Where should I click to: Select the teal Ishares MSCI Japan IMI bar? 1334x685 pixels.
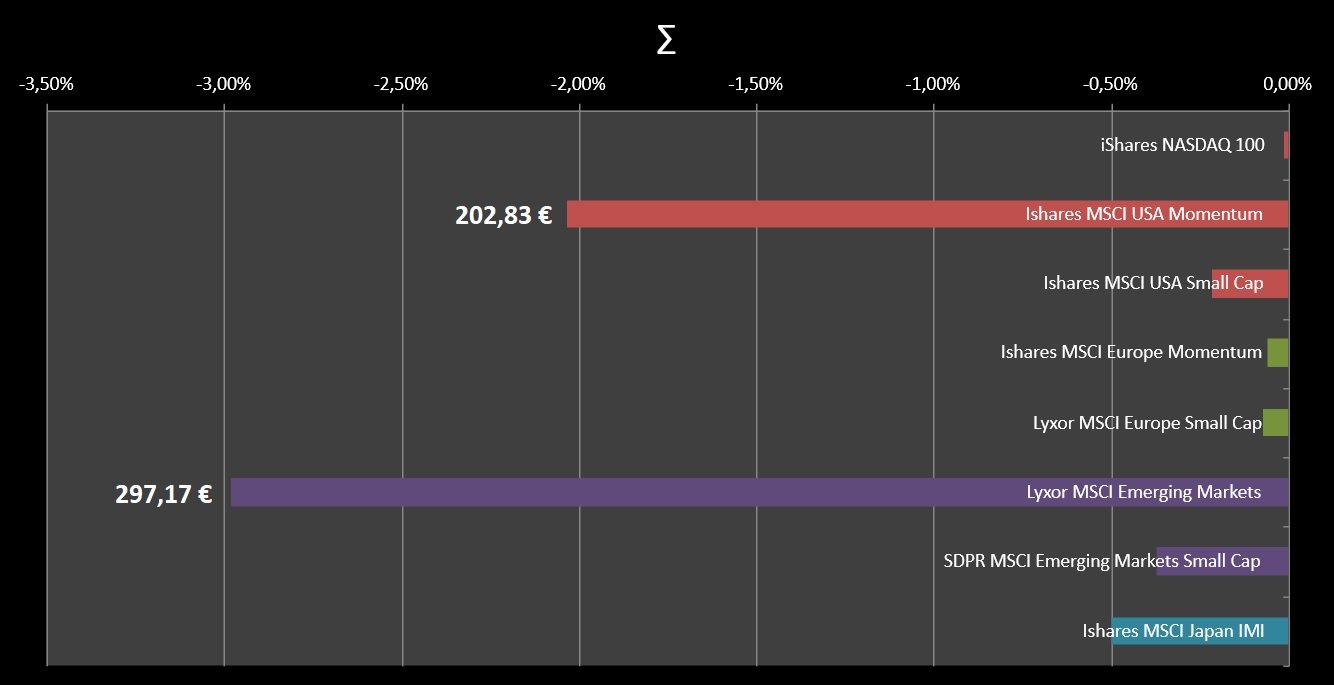coord(1200,631)
